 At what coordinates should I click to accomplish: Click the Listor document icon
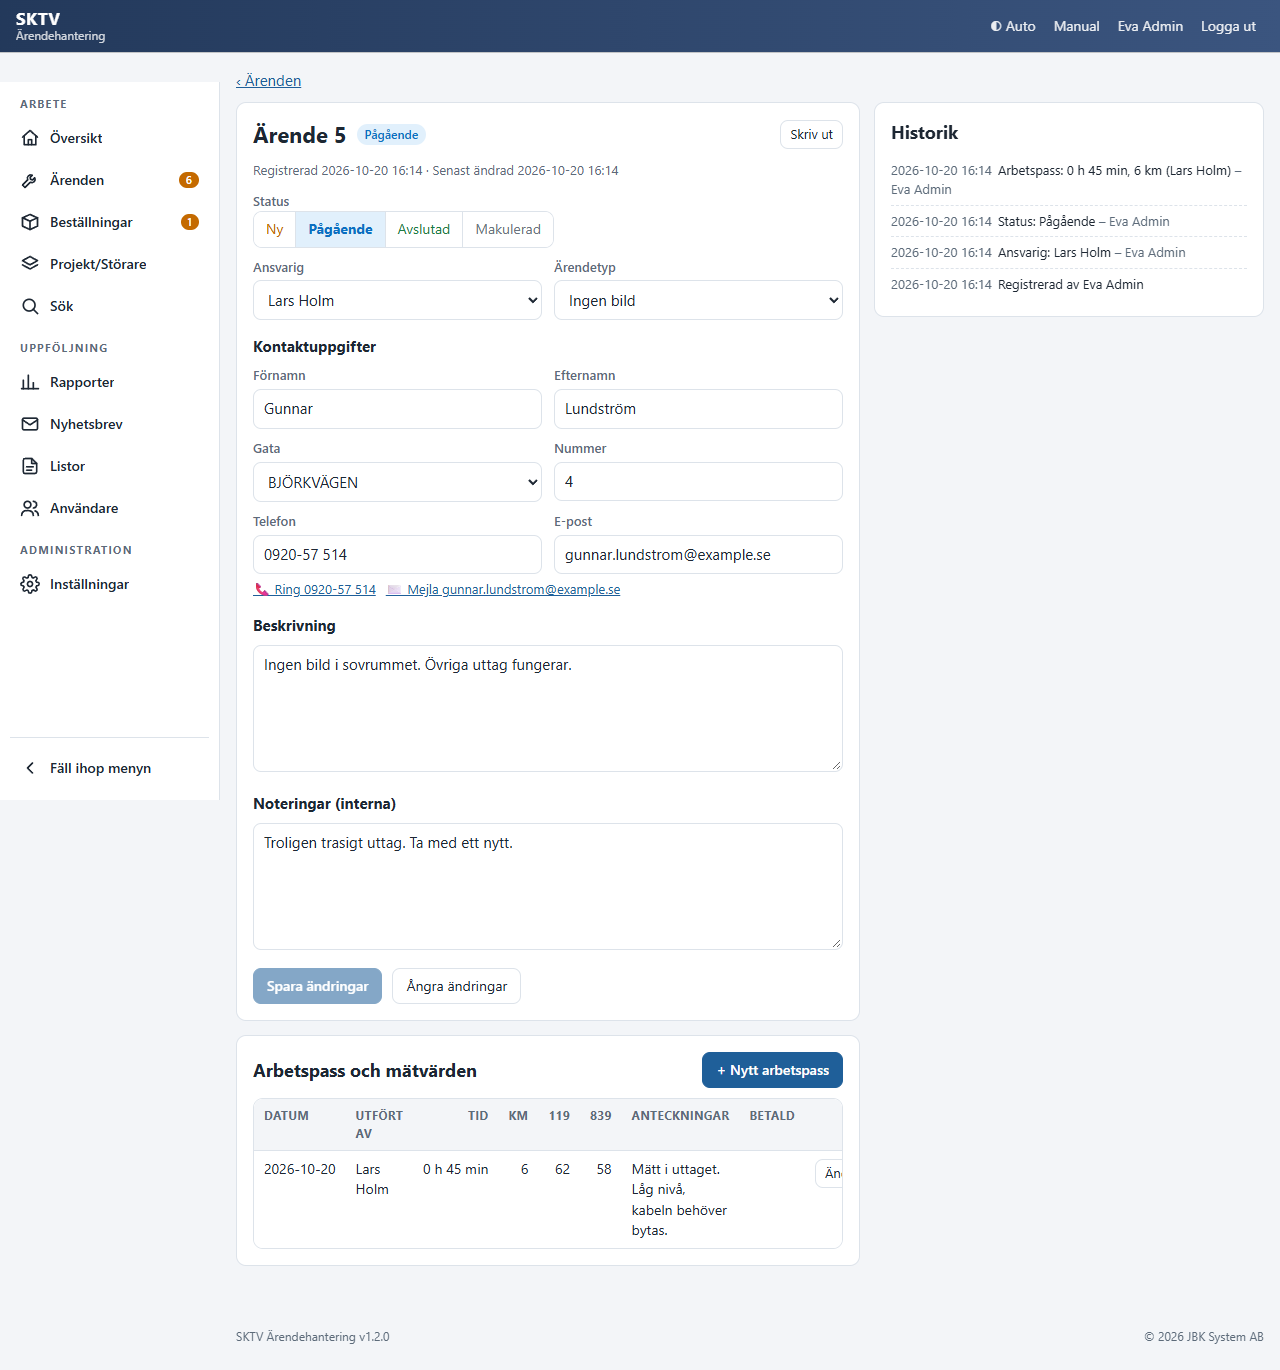click(x=30, y=466)
